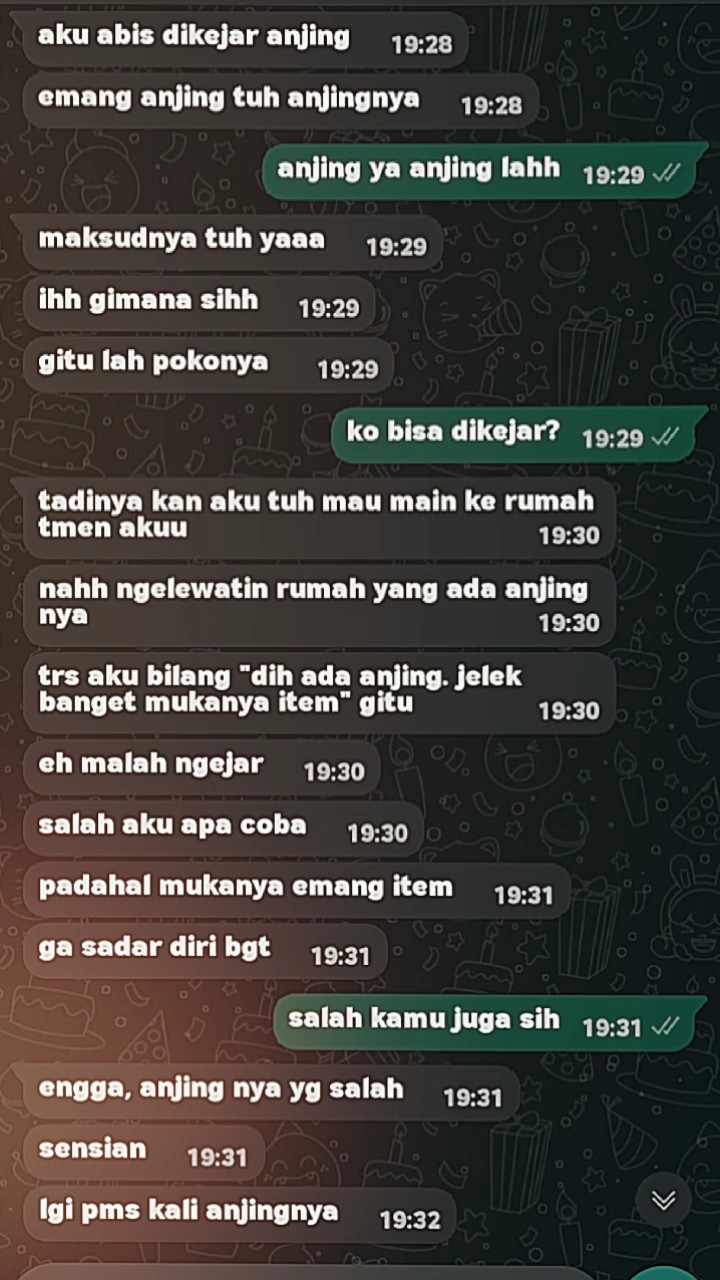Tap read receipt ticks on "anjing ya anjing lahh"
This screenshot has width=720, height=1280.
pyautogui.click(x=666, y=174)
